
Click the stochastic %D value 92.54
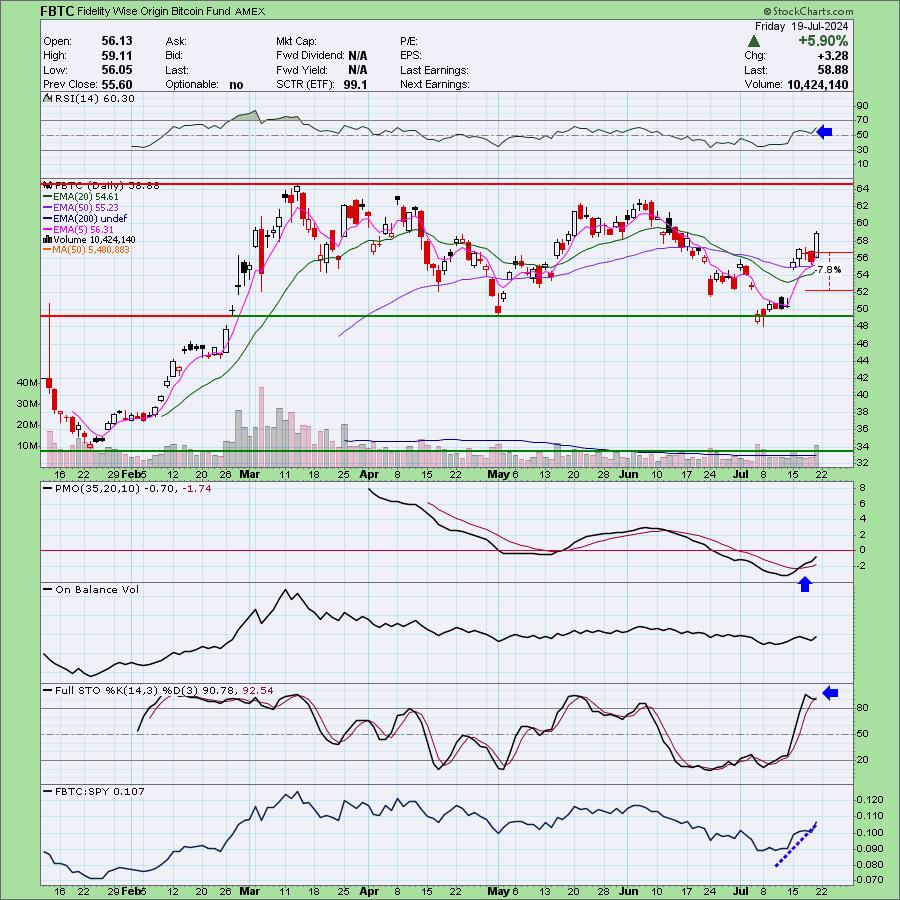(258, 690)
